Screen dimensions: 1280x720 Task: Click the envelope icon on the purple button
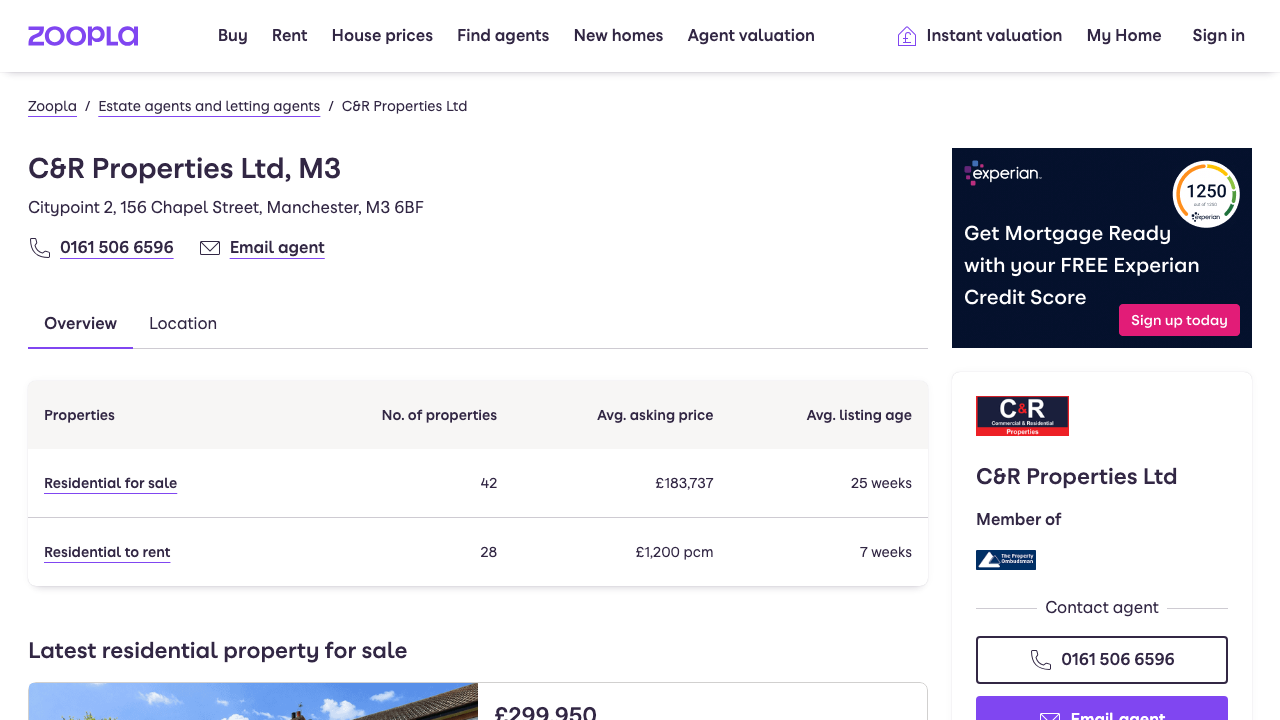click(x=1051, y=717)
